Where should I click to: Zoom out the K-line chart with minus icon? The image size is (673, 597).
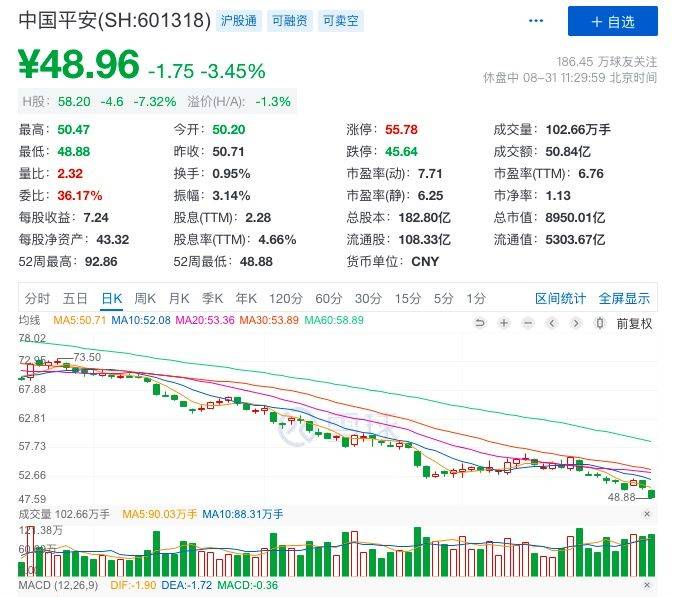[528, 322]
